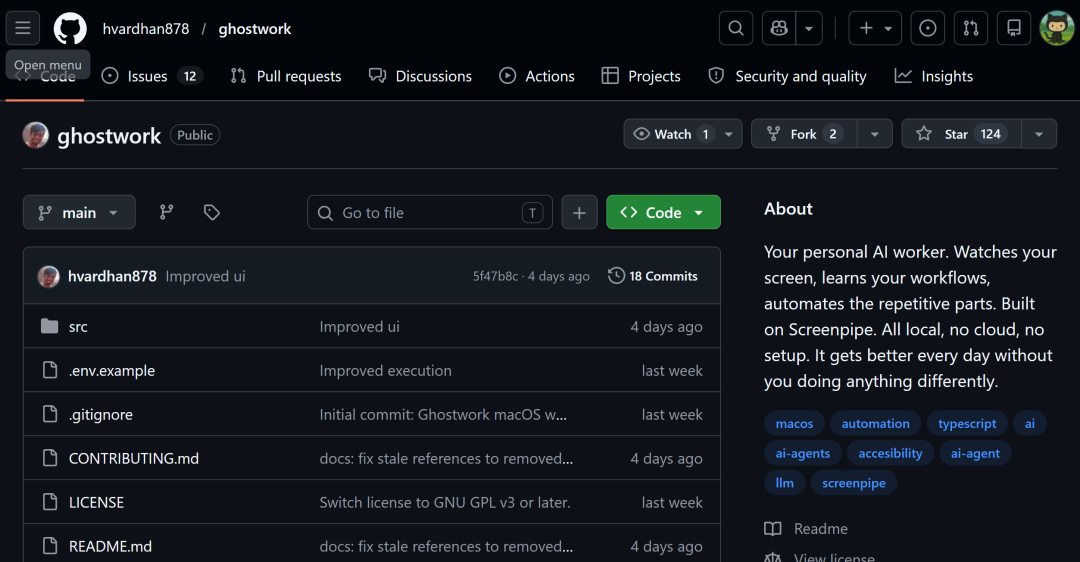Open the green Code dropdown button
The image size is (1080, 562).
663,212
